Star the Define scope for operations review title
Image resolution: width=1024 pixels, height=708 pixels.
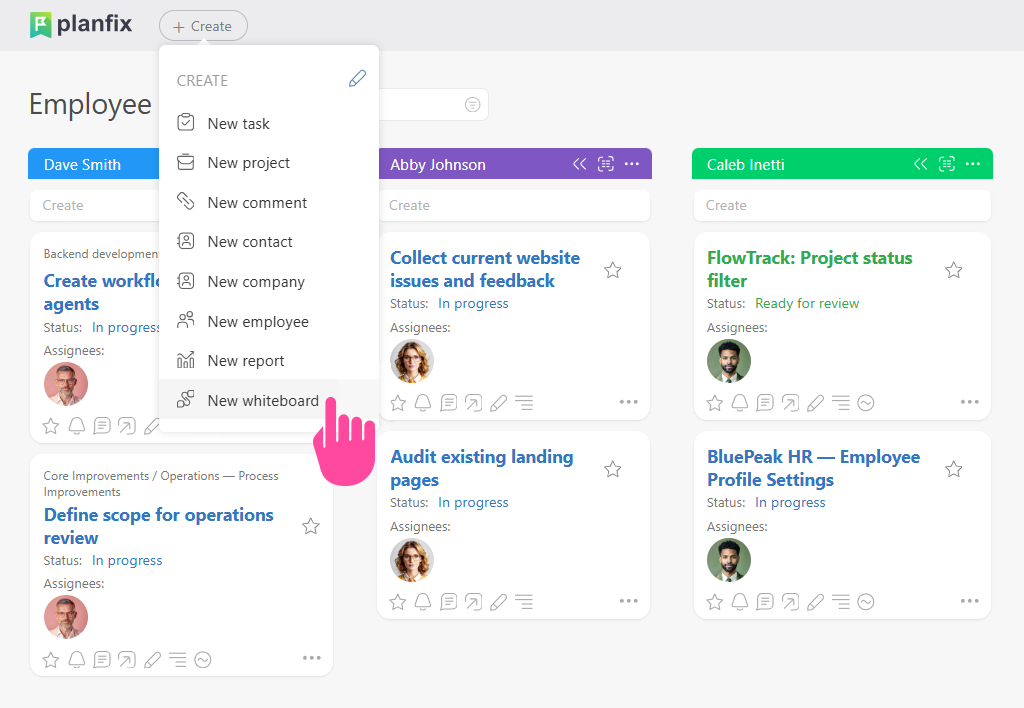point(311,526)
